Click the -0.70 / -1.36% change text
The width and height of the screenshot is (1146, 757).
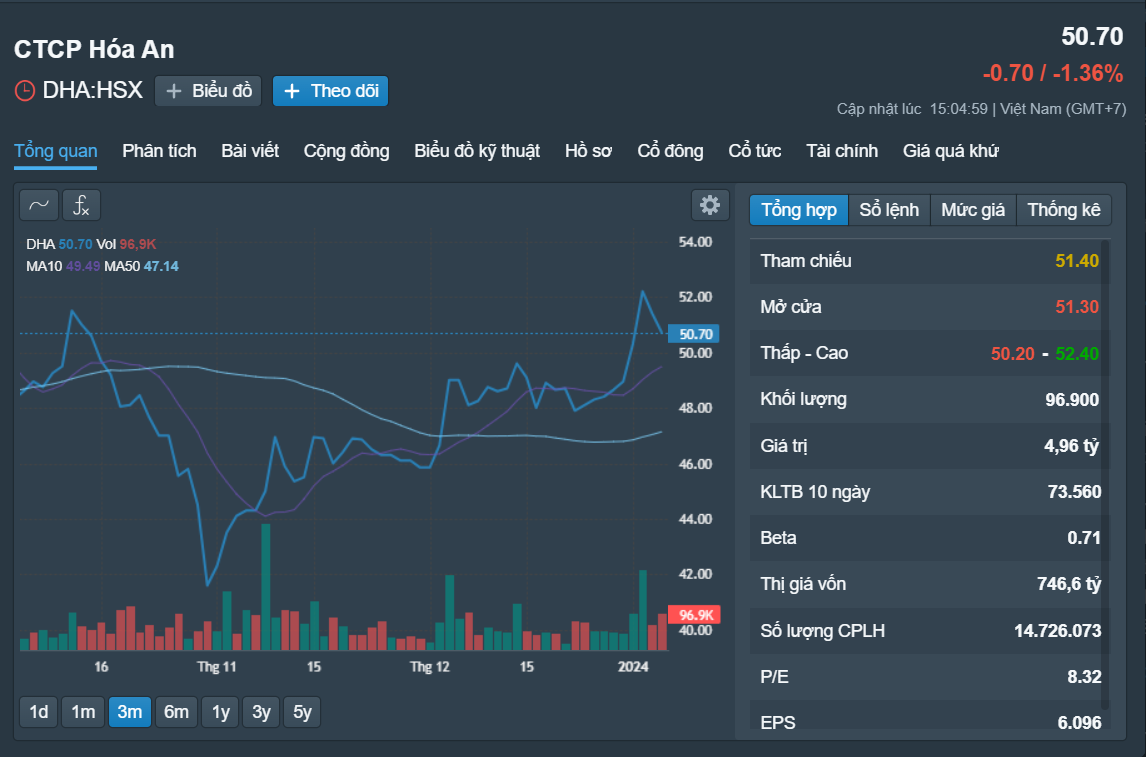pyautogui.click(x=1052, y=73)
